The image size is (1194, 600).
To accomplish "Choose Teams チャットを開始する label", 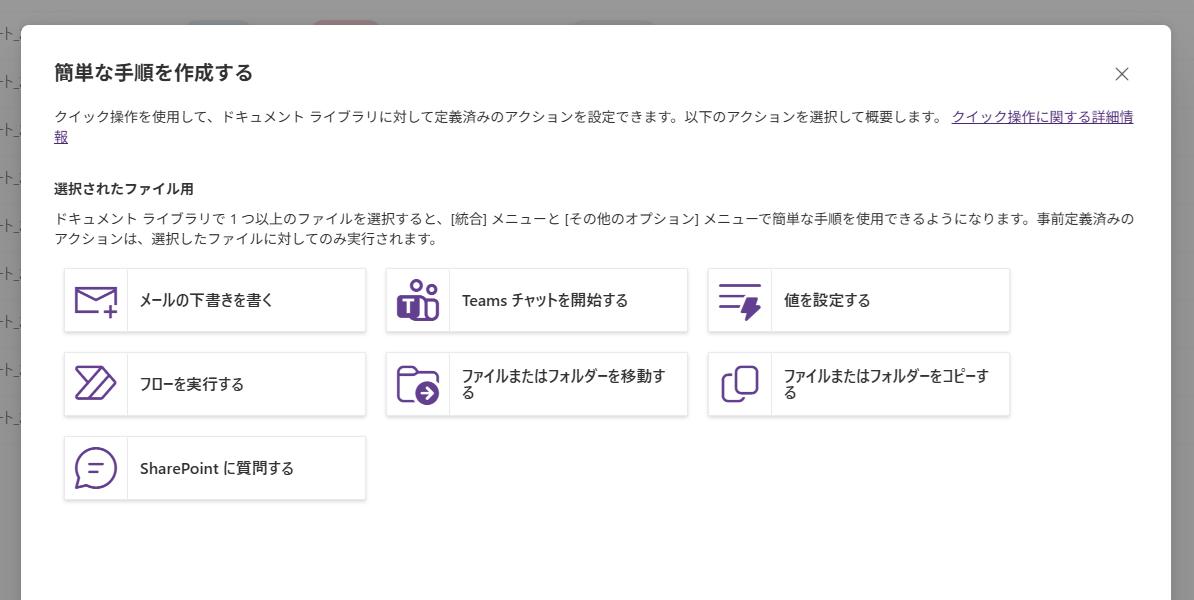I will (545, 300).
